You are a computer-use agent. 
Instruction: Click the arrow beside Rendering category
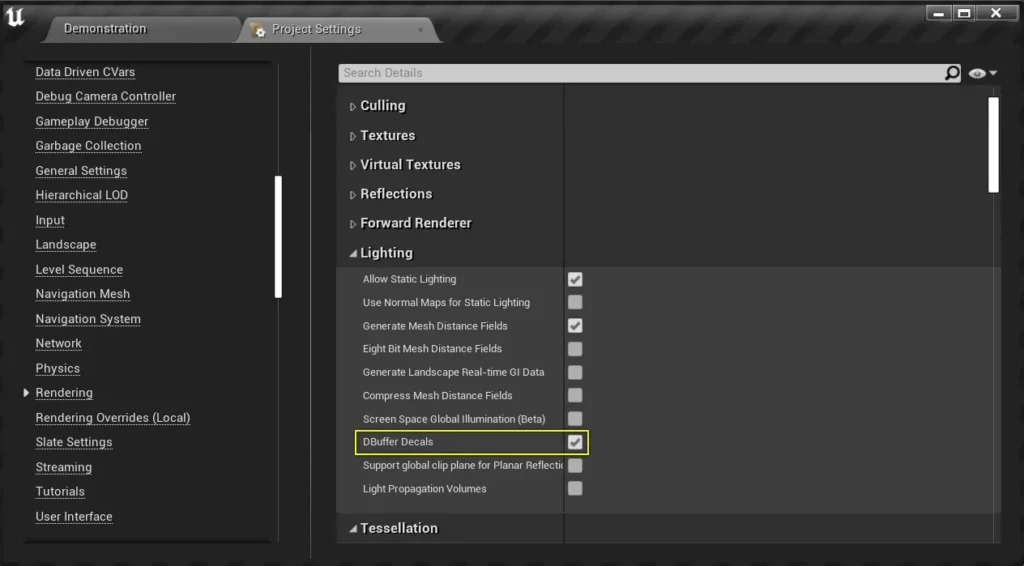pyautogui.click(x=26, y=393)
